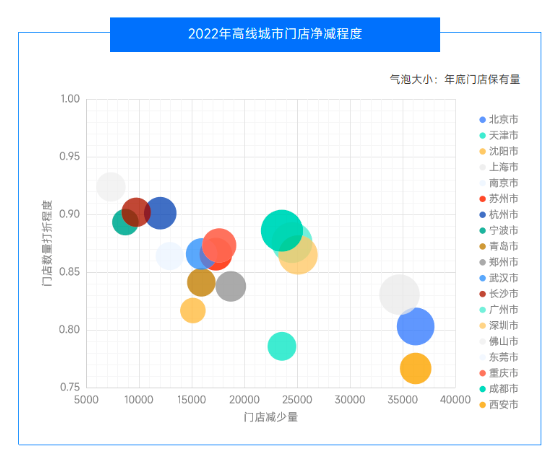
Task: Click the 成都市 legend entry
Action: (x=499, y=389)
